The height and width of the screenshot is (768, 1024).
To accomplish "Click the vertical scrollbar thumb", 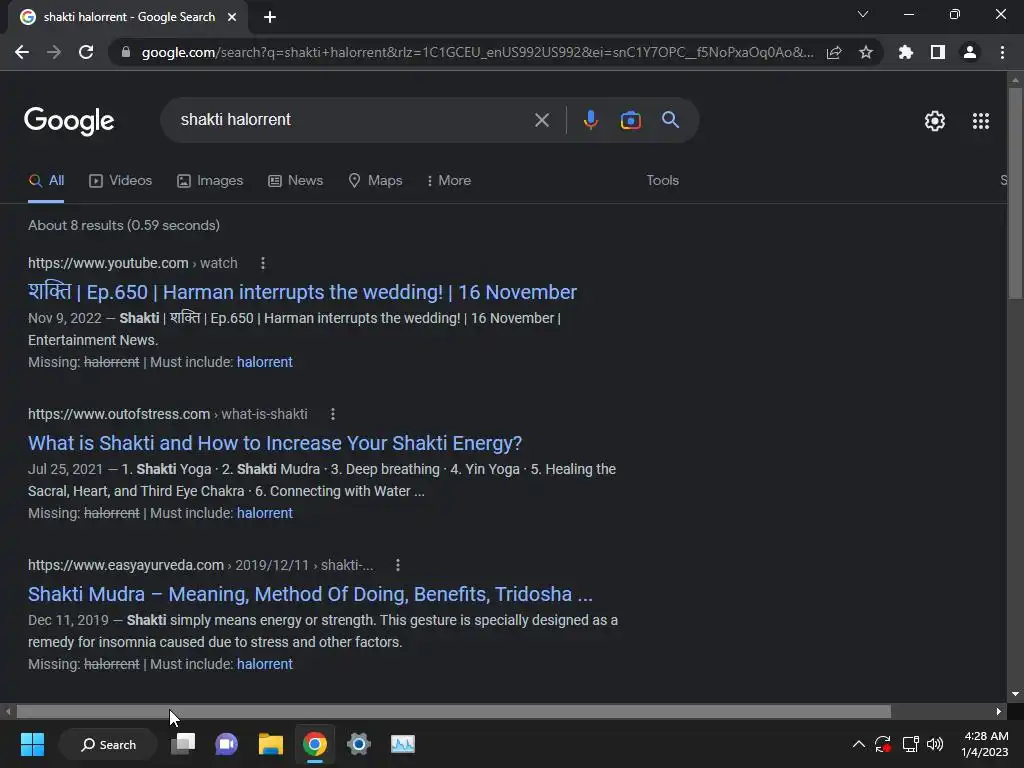I will [1015, 193].
